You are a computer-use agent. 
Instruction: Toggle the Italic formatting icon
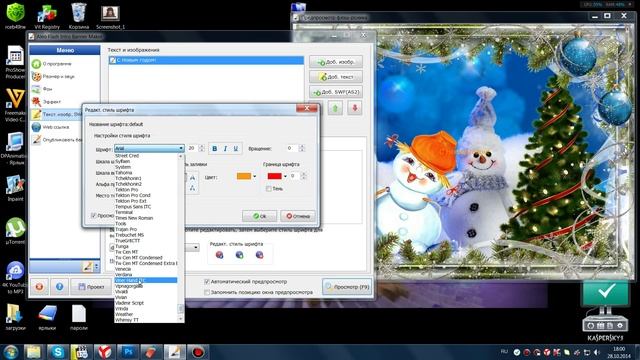pos(225,149)
